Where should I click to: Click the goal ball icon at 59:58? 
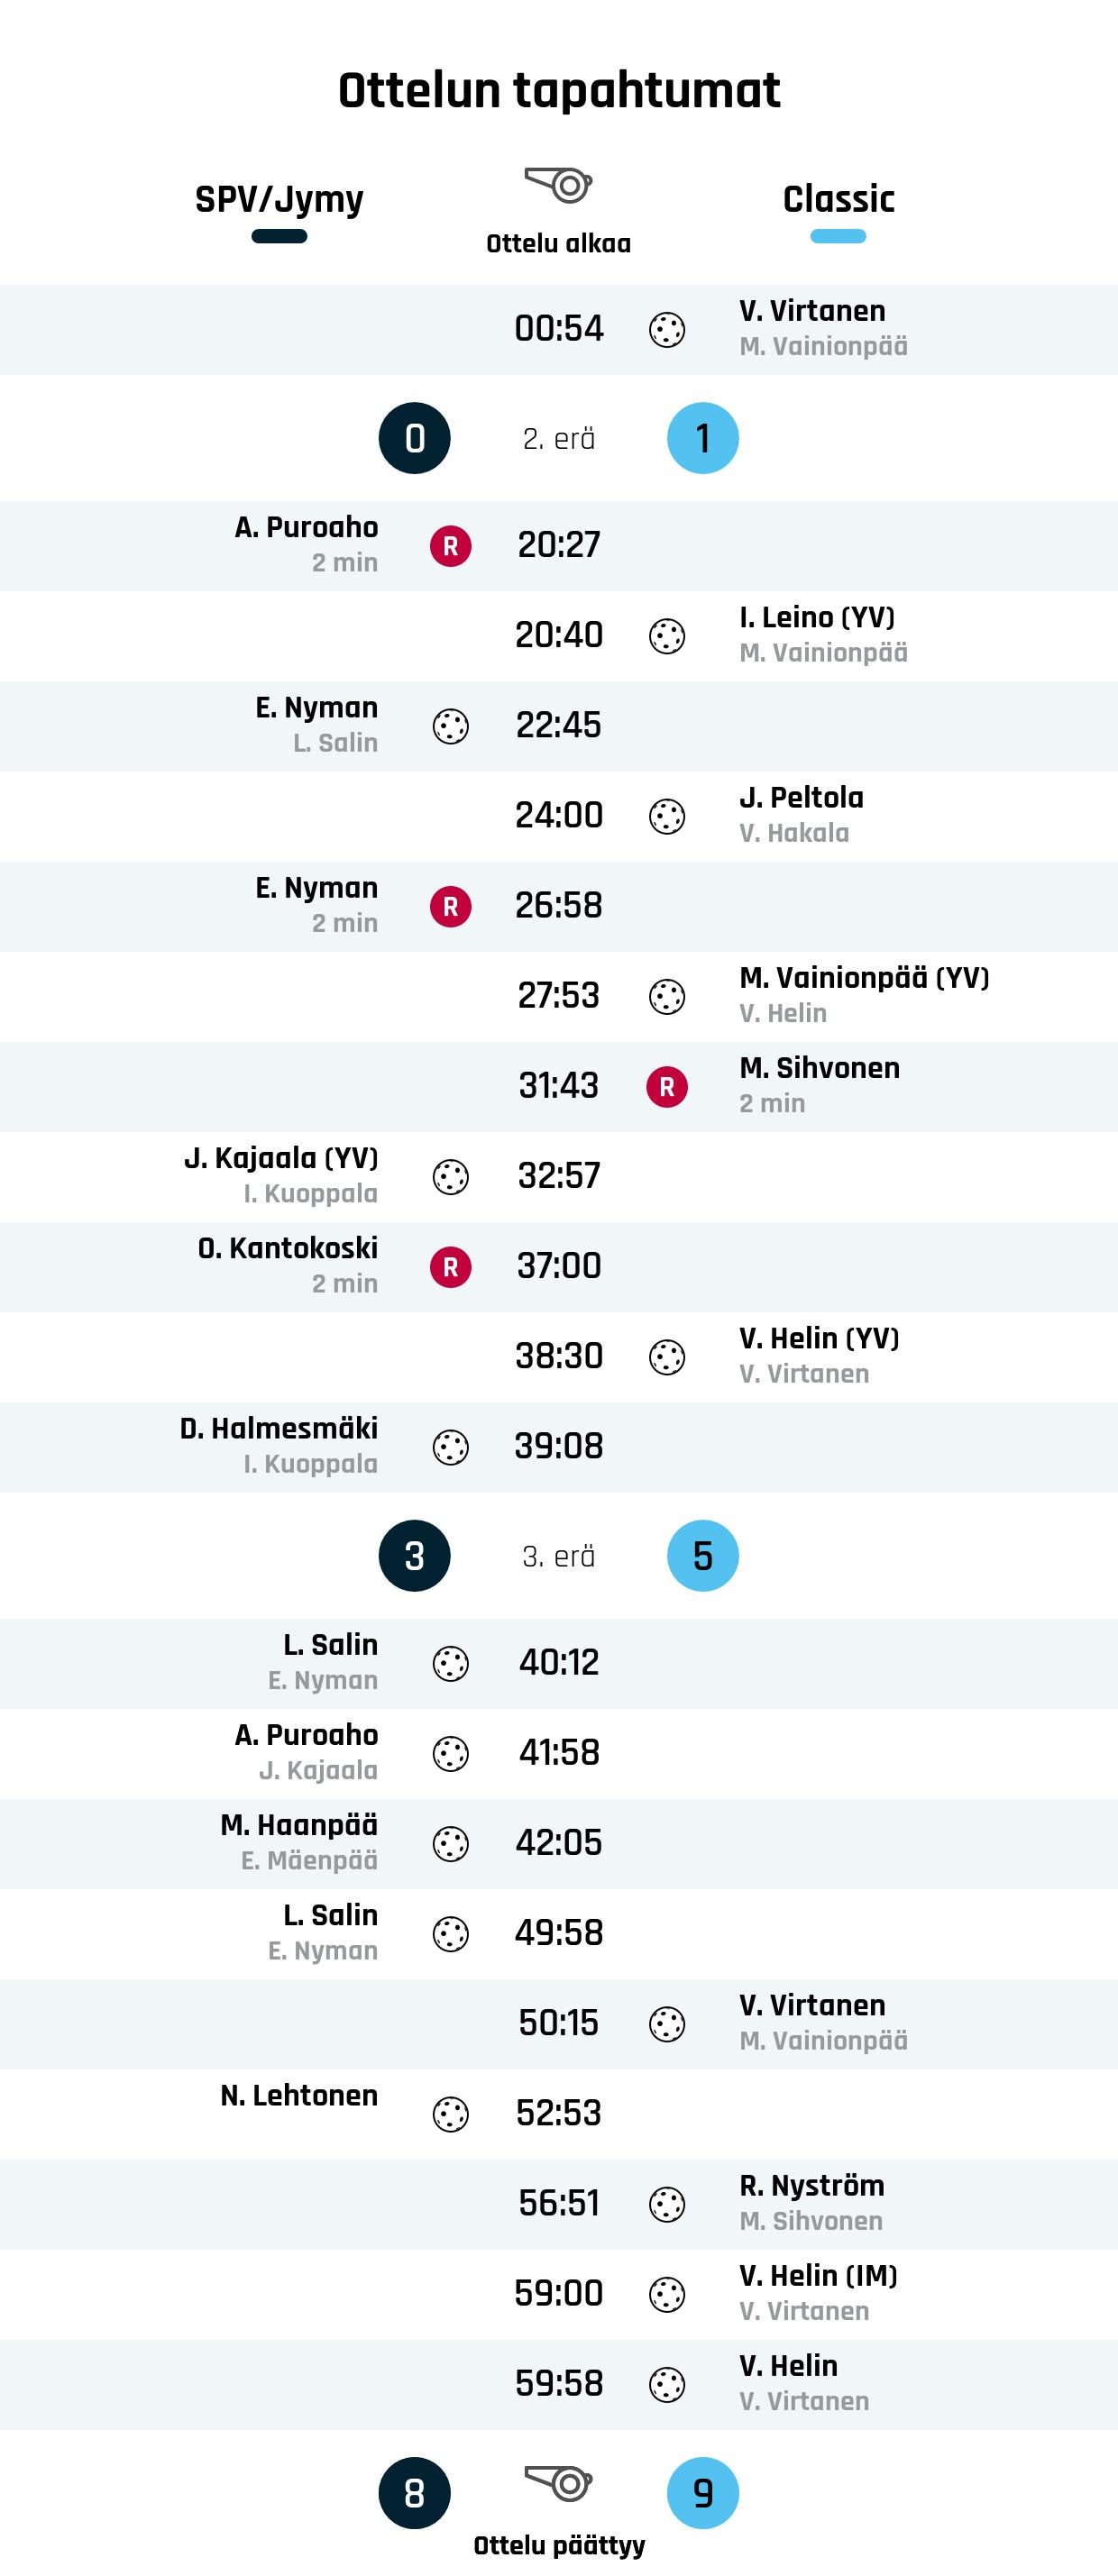click(x=667, y=2384)
